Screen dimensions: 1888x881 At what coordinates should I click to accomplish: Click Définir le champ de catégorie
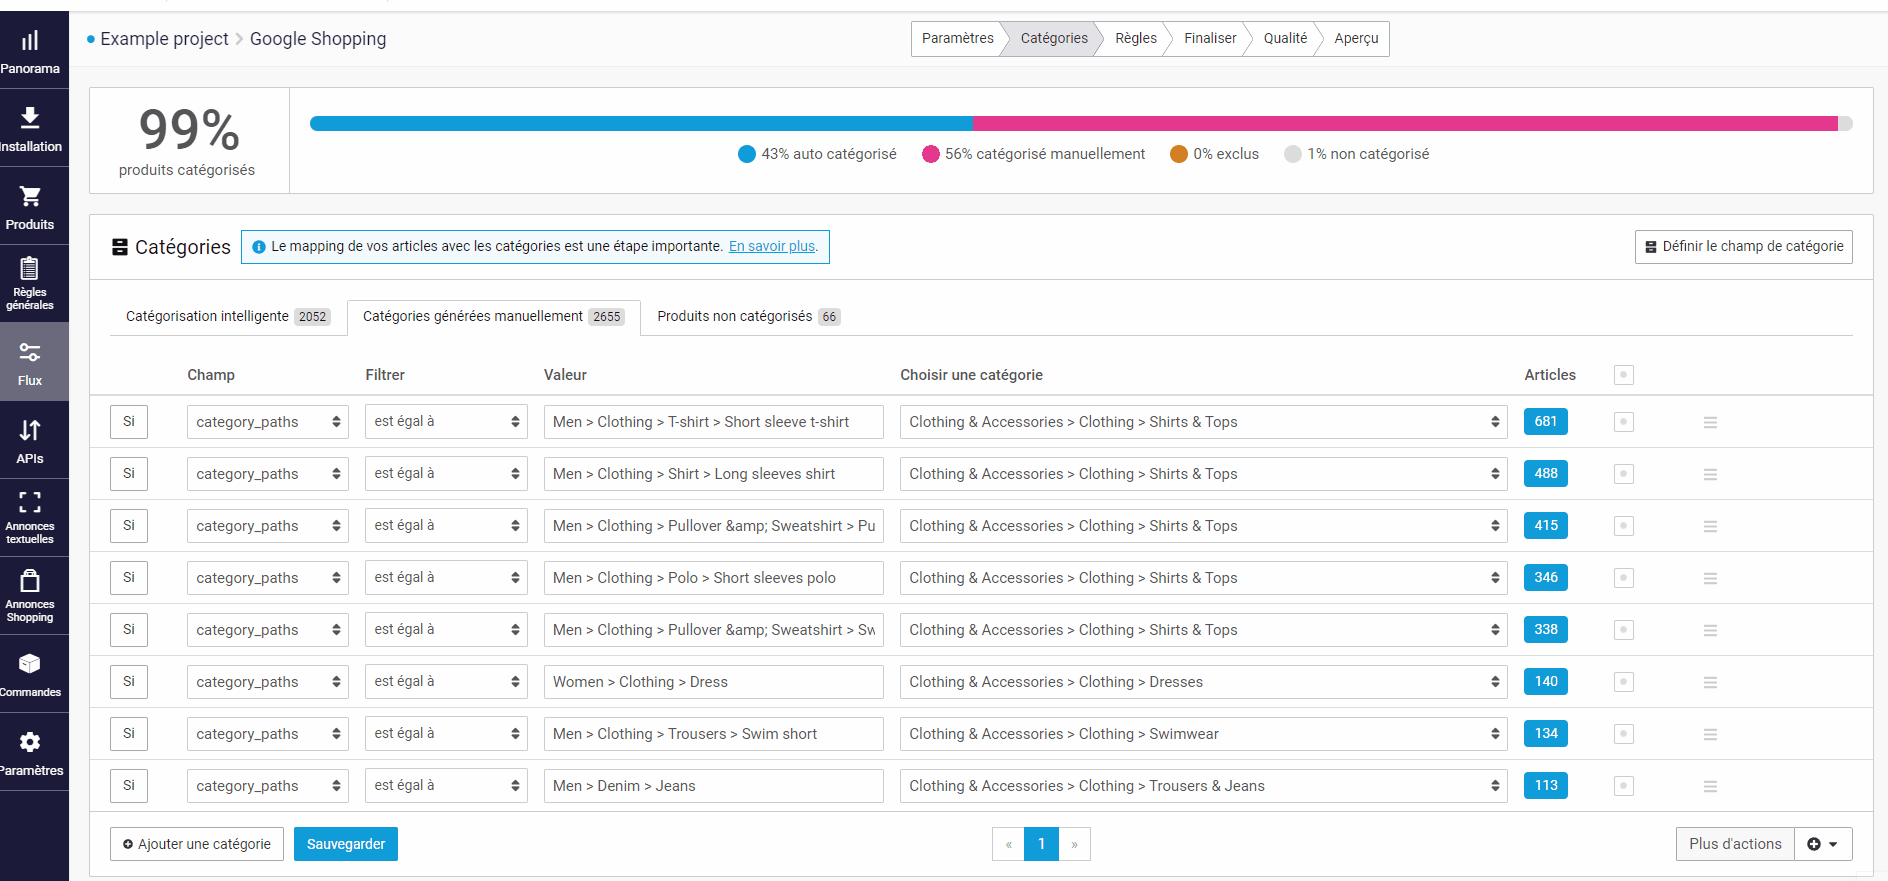coord(1744,247)
